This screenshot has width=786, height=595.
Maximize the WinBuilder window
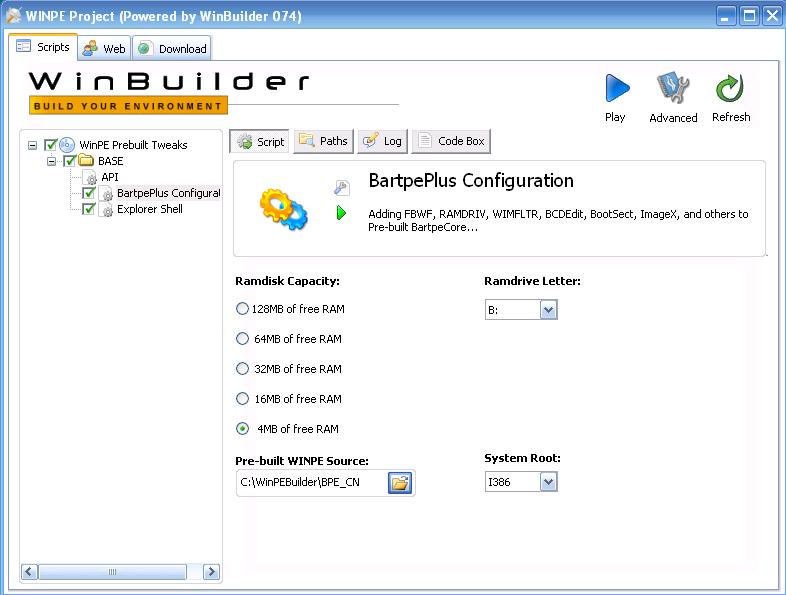point(749,16)
